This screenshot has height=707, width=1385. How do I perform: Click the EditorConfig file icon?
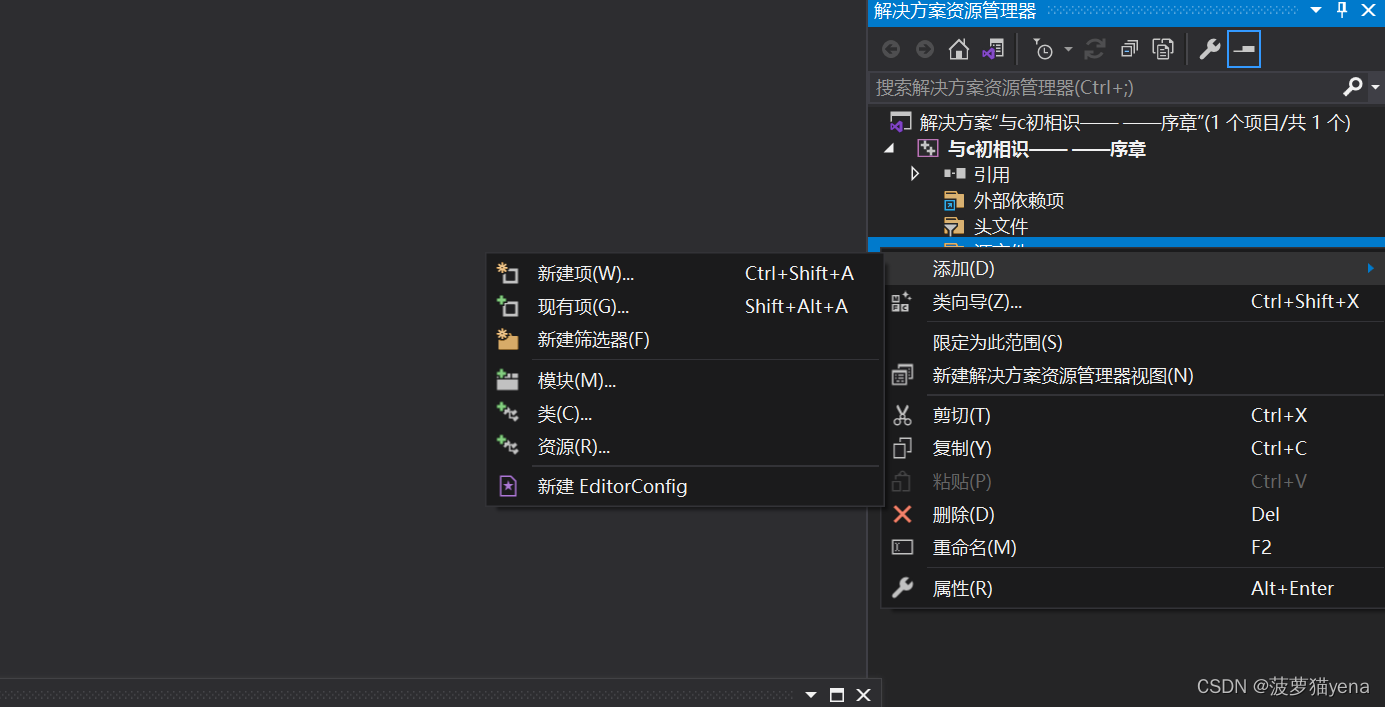click(508, 486)
